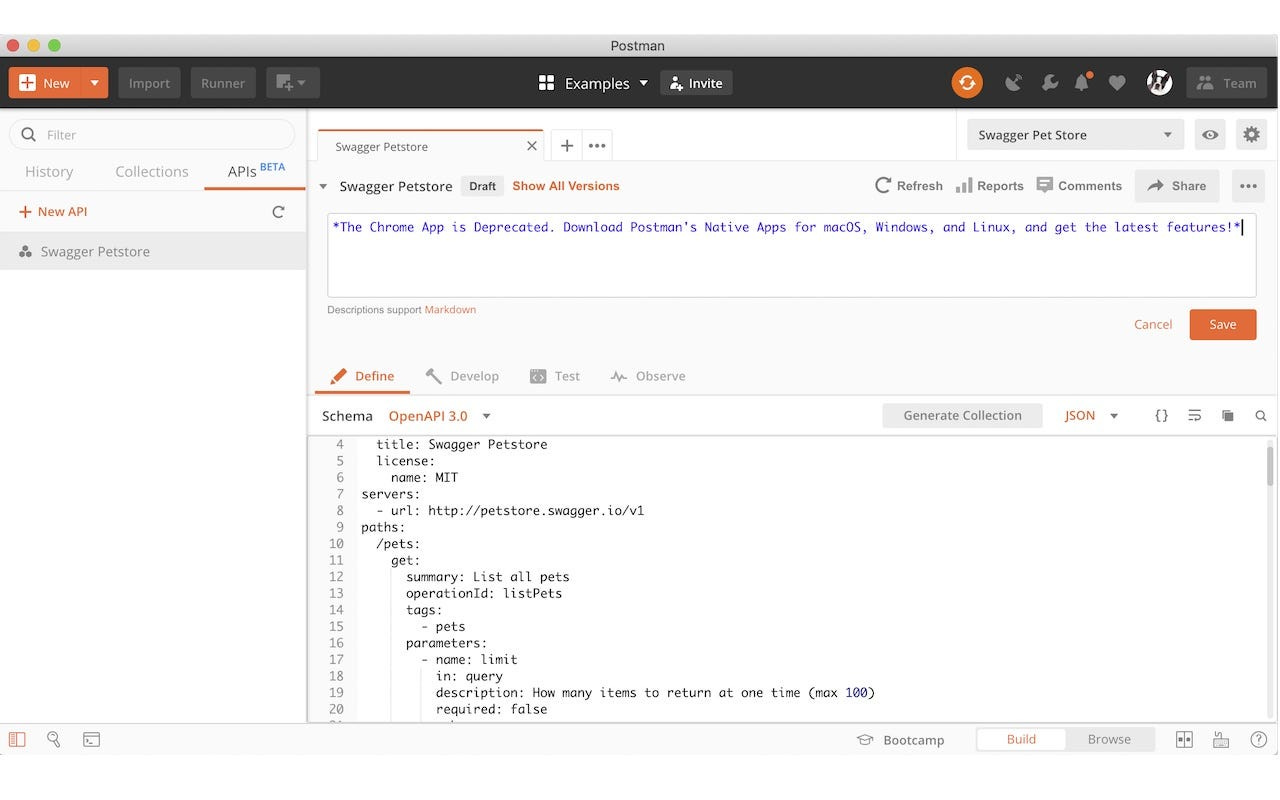The image size is (1280, 800).
Task: Toggle the sidebar using the status bar icon
Action: tap(17, 739)
